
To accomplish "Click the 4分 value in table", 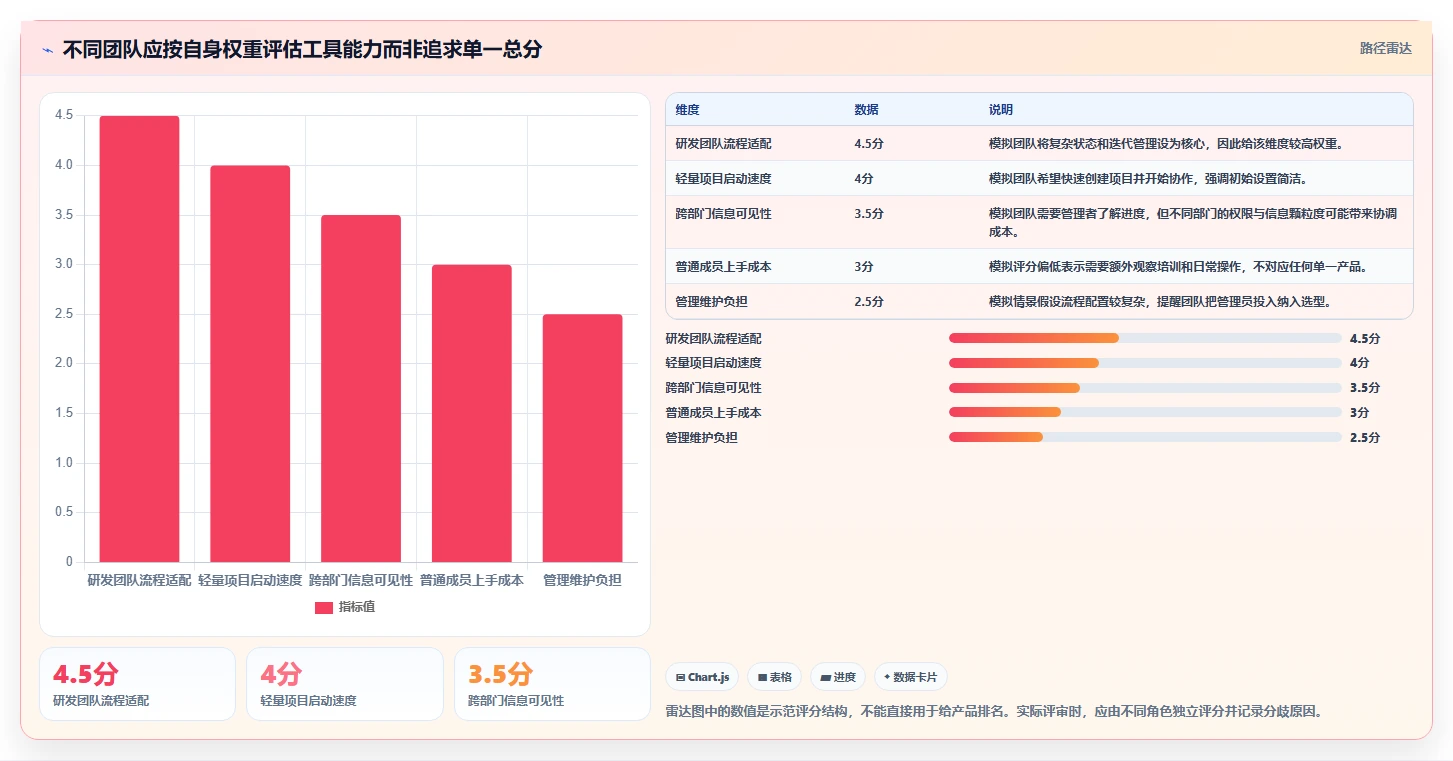I will pos(864,179).
